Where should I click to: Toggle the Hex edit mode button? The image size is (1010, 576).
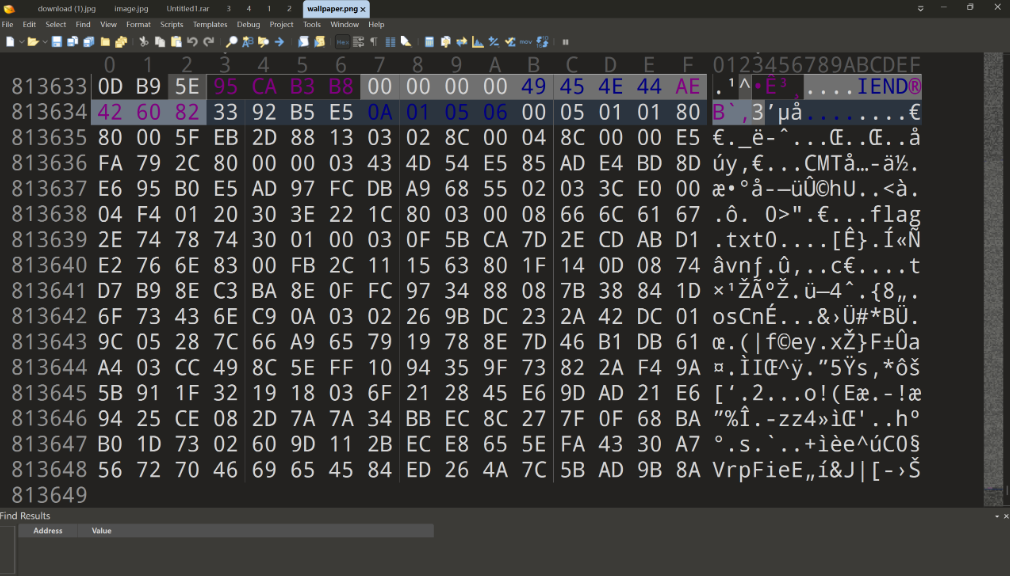(x=342, y=42)
